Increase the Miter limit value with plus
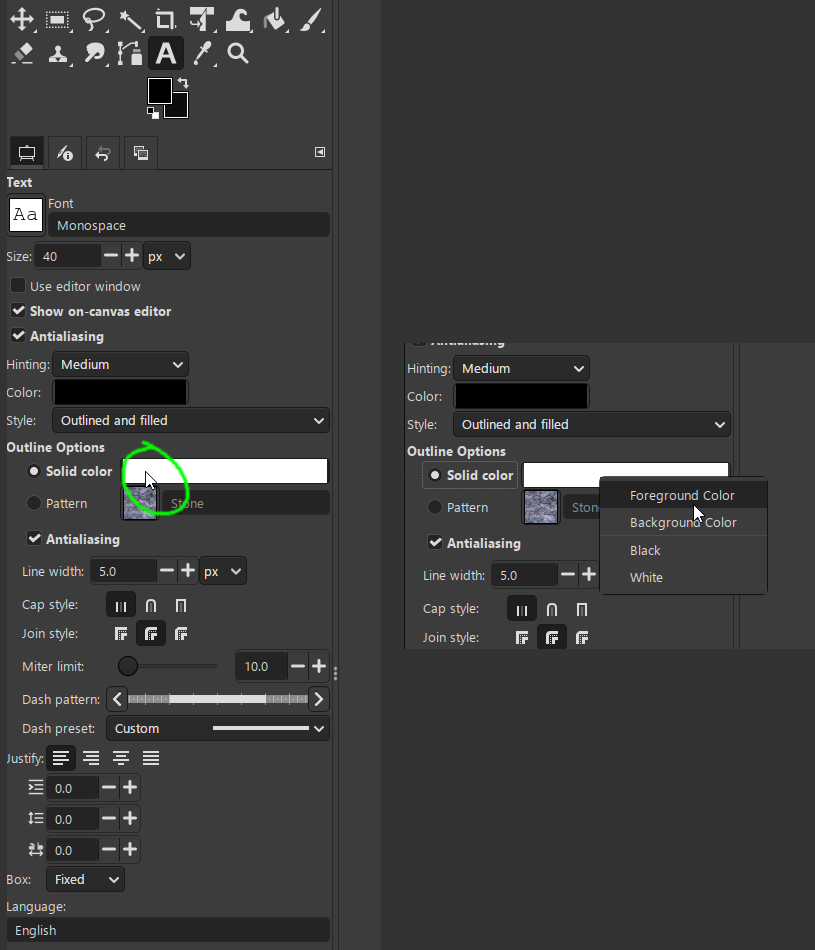 319,666
